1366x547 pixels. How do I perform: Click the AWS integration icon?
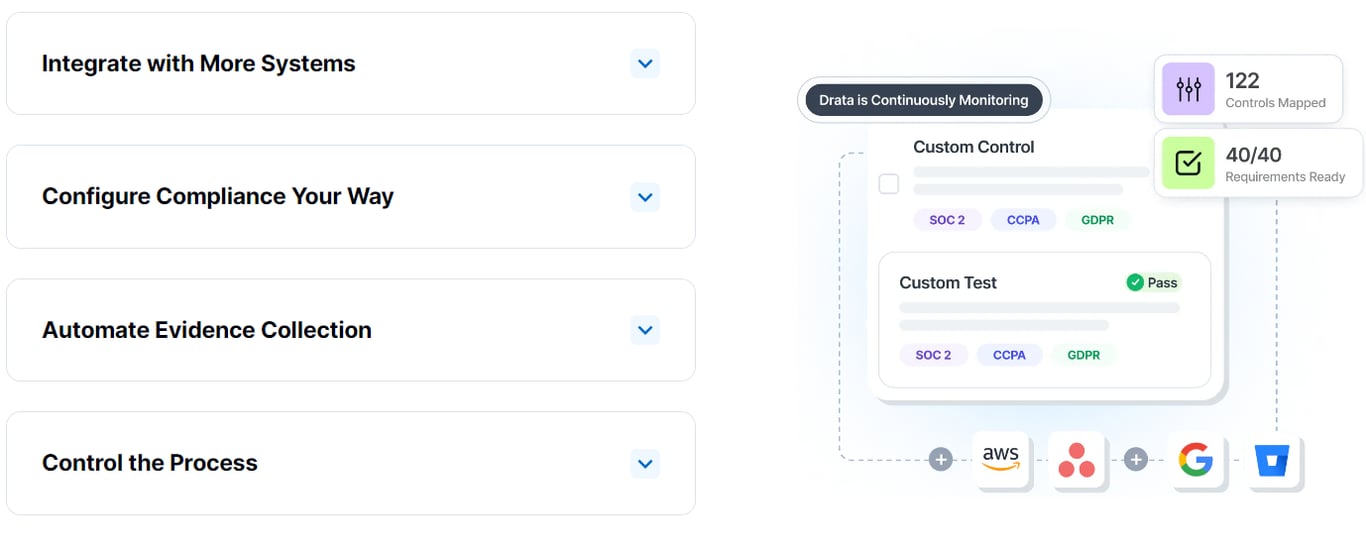pos(1000,459)
